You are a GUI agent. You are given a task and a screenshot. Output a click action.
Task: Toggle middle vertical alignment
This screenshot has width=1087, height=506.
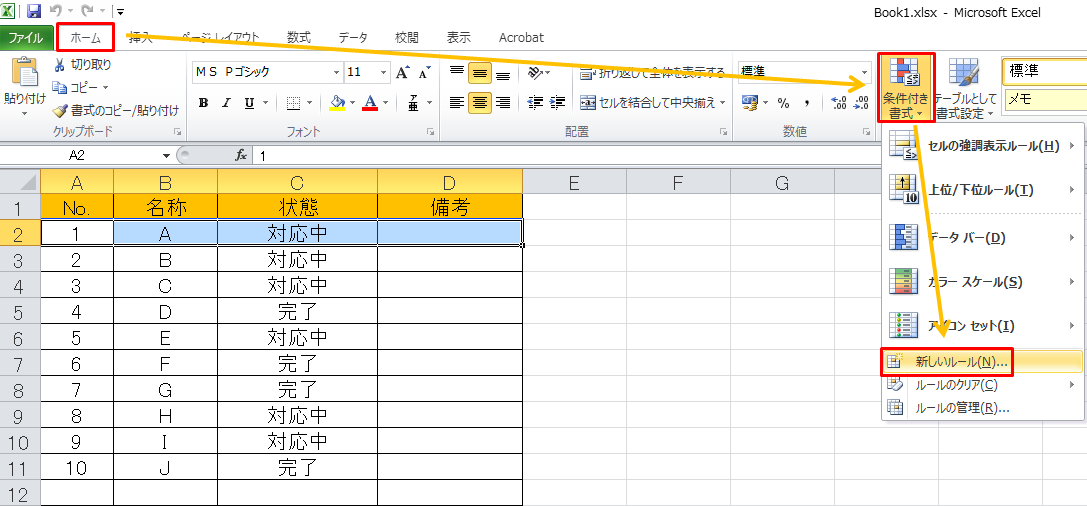pyautogui.click(x=480, y=72)
